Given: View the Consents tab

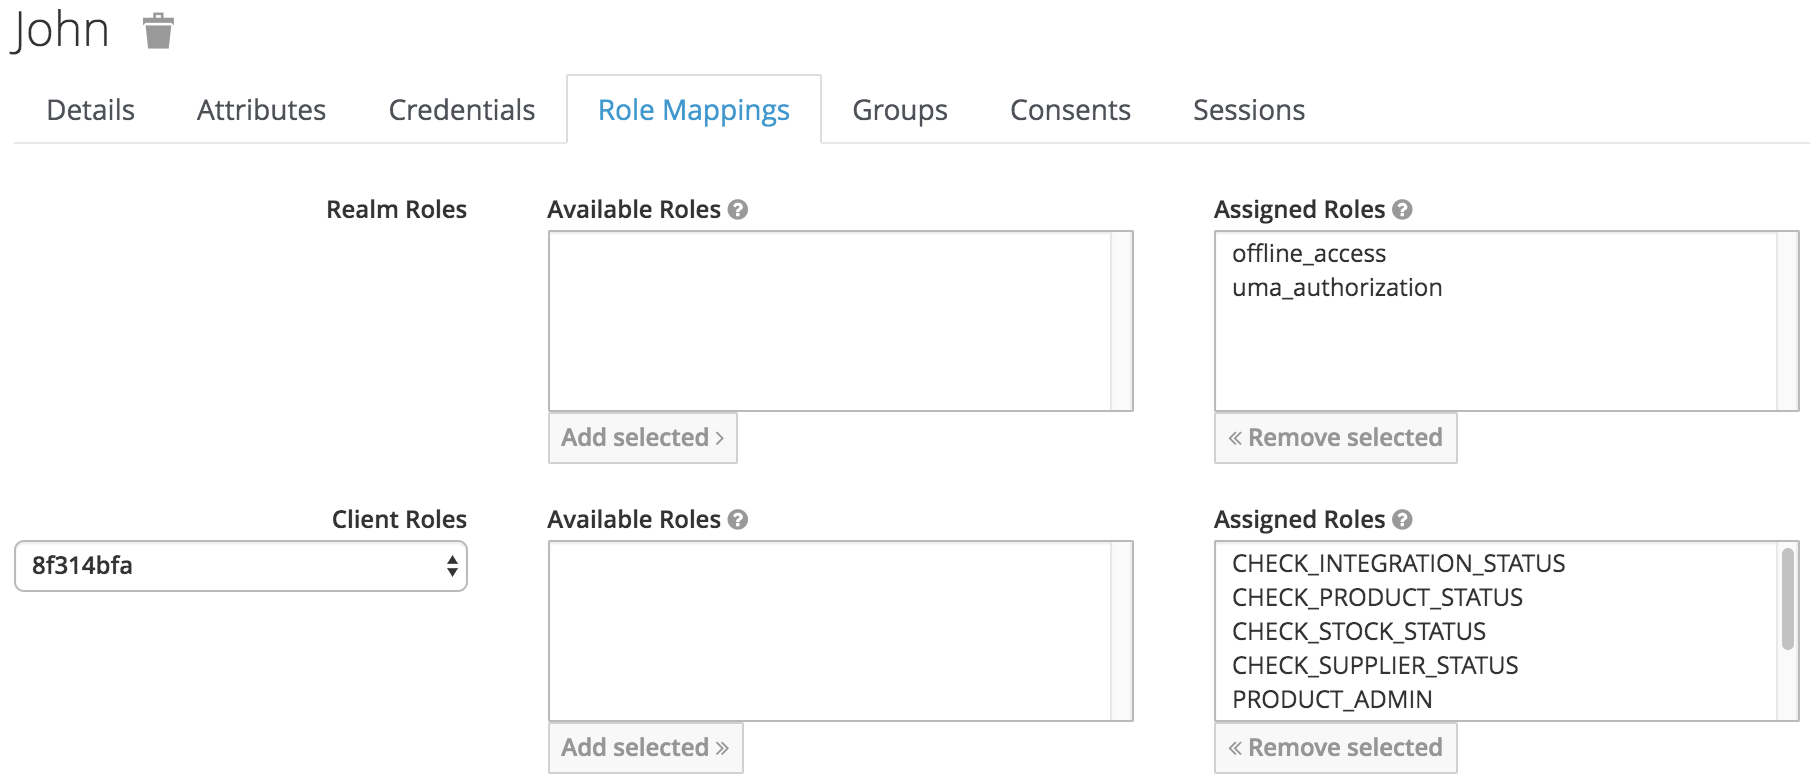Looking at the screenshot, I should (1070, 110).
